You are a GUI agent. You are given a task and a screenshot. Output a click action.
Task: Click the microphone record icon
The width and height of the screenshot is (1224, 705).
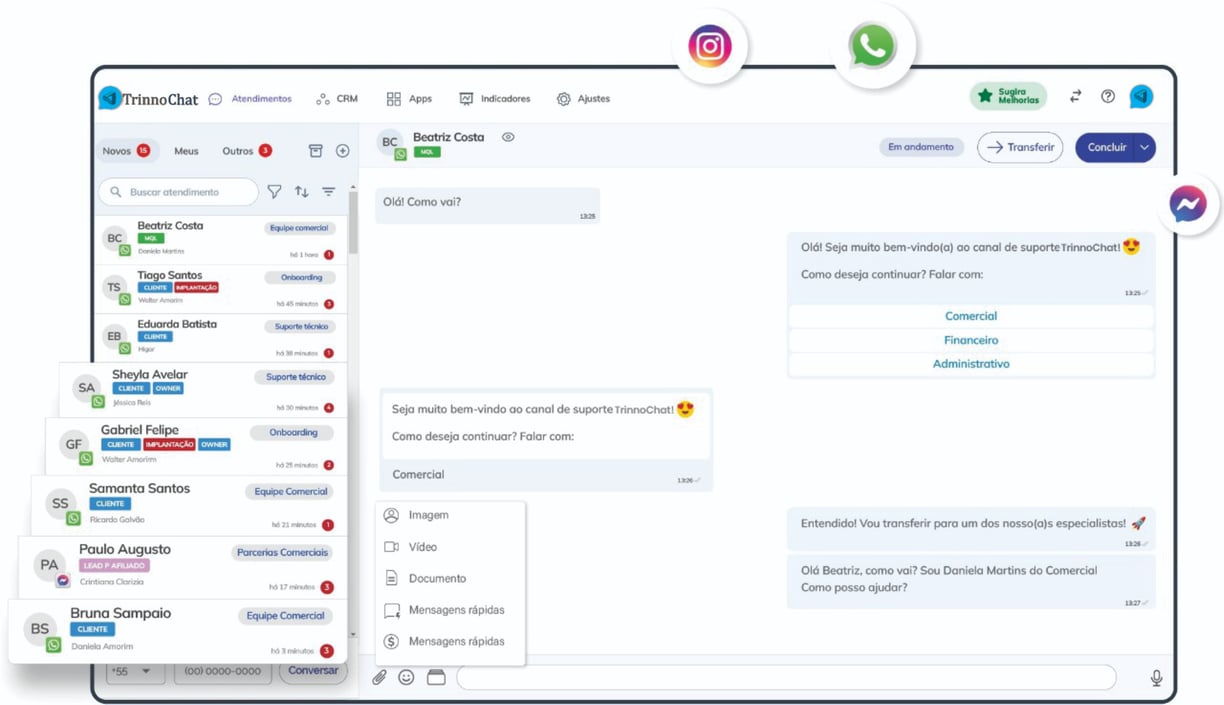(1156, 678)
